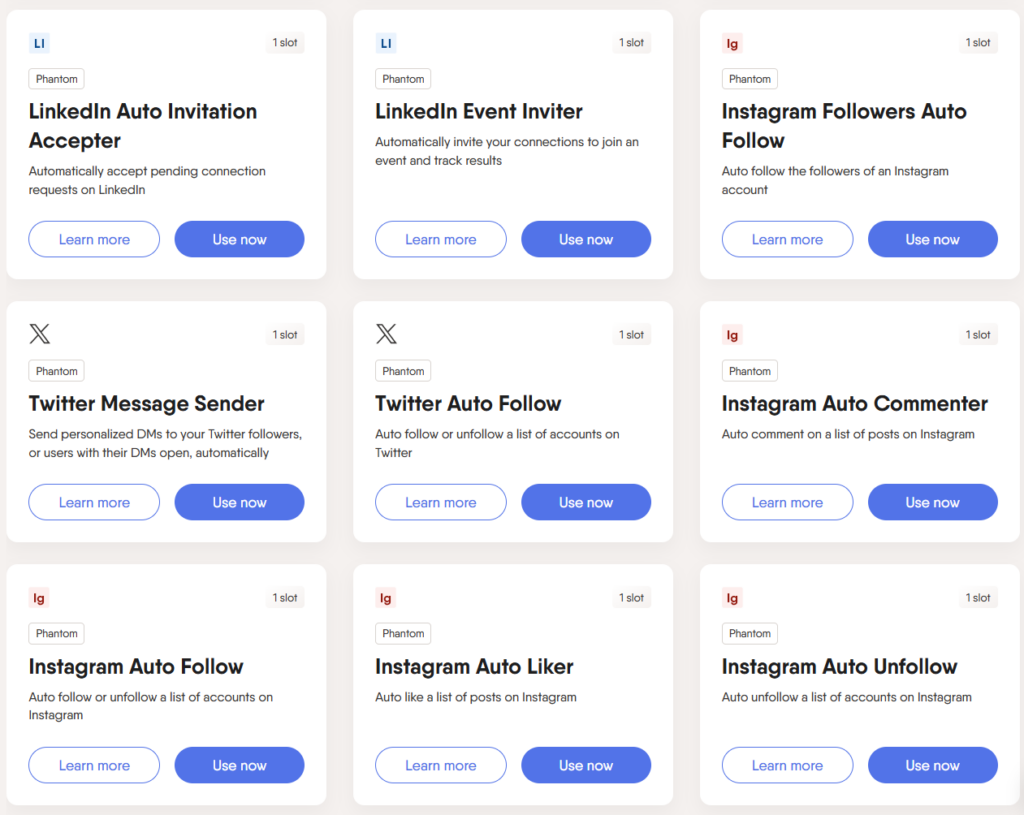Use the Twitter Auto Follow phantom now
The image size is (1024, 815).
click(586, 502)
